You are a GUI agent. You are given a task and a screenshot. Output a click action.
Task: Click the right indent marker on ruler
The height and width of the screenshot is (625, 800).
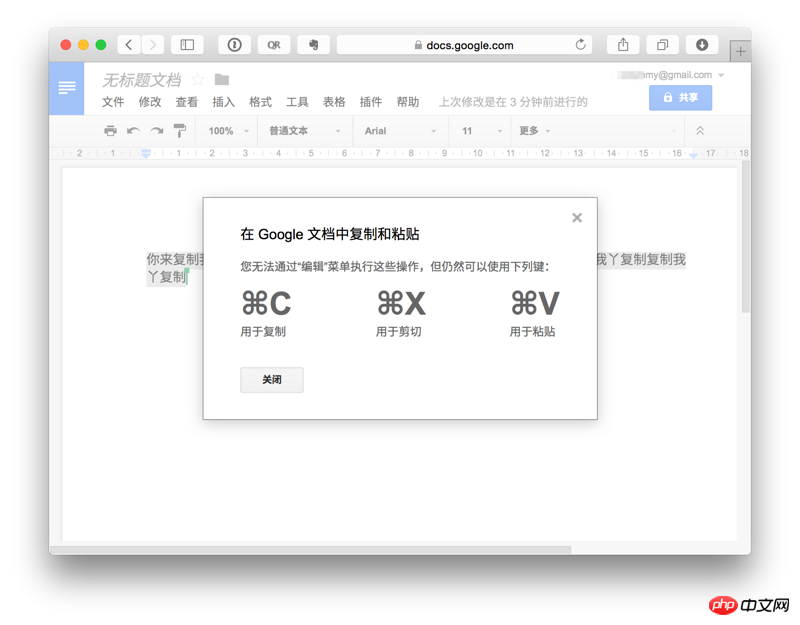pos(693,154)
